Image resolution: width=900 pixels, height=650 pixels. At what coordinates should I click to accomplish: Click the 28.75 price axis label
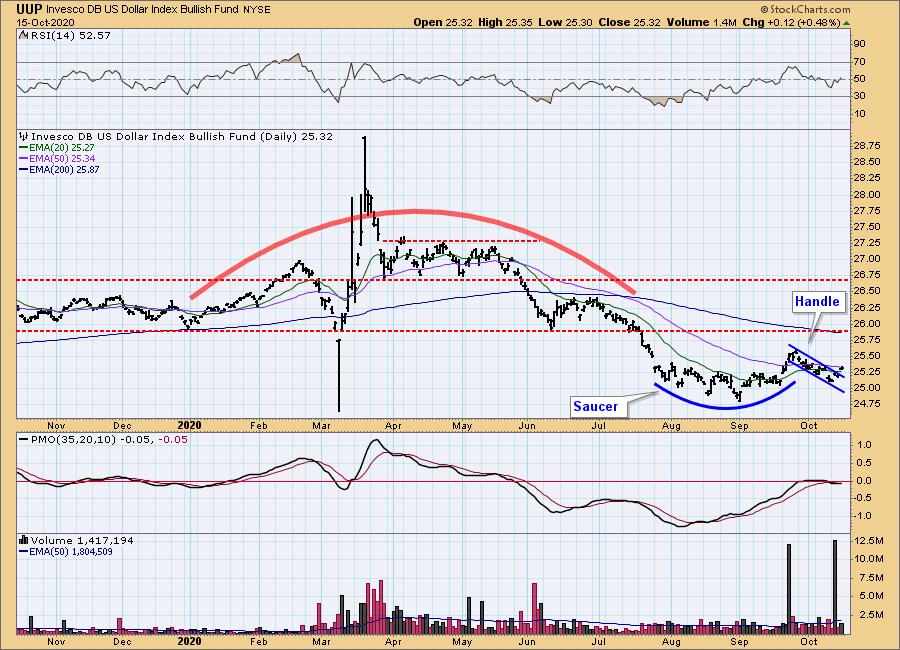click(x=867, y=146)
